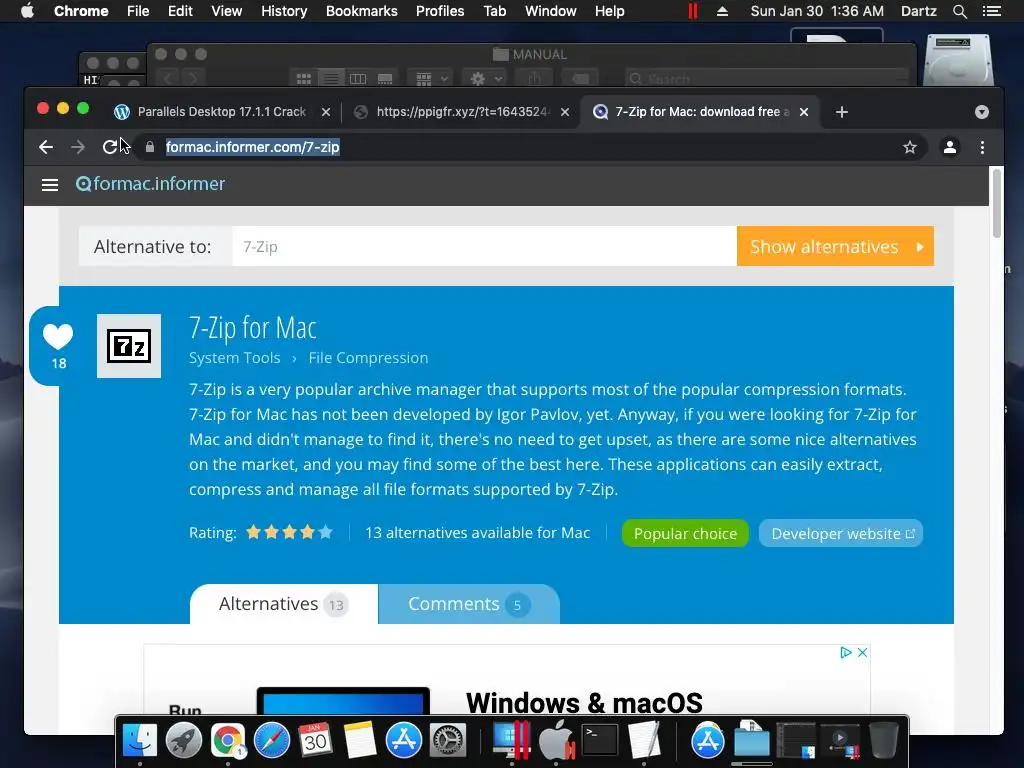This screenshot has width=1024, height=768.
Task: Switch to the ppigfr.xyz tab
Action: pyautogui.click(x=460, y=112)
